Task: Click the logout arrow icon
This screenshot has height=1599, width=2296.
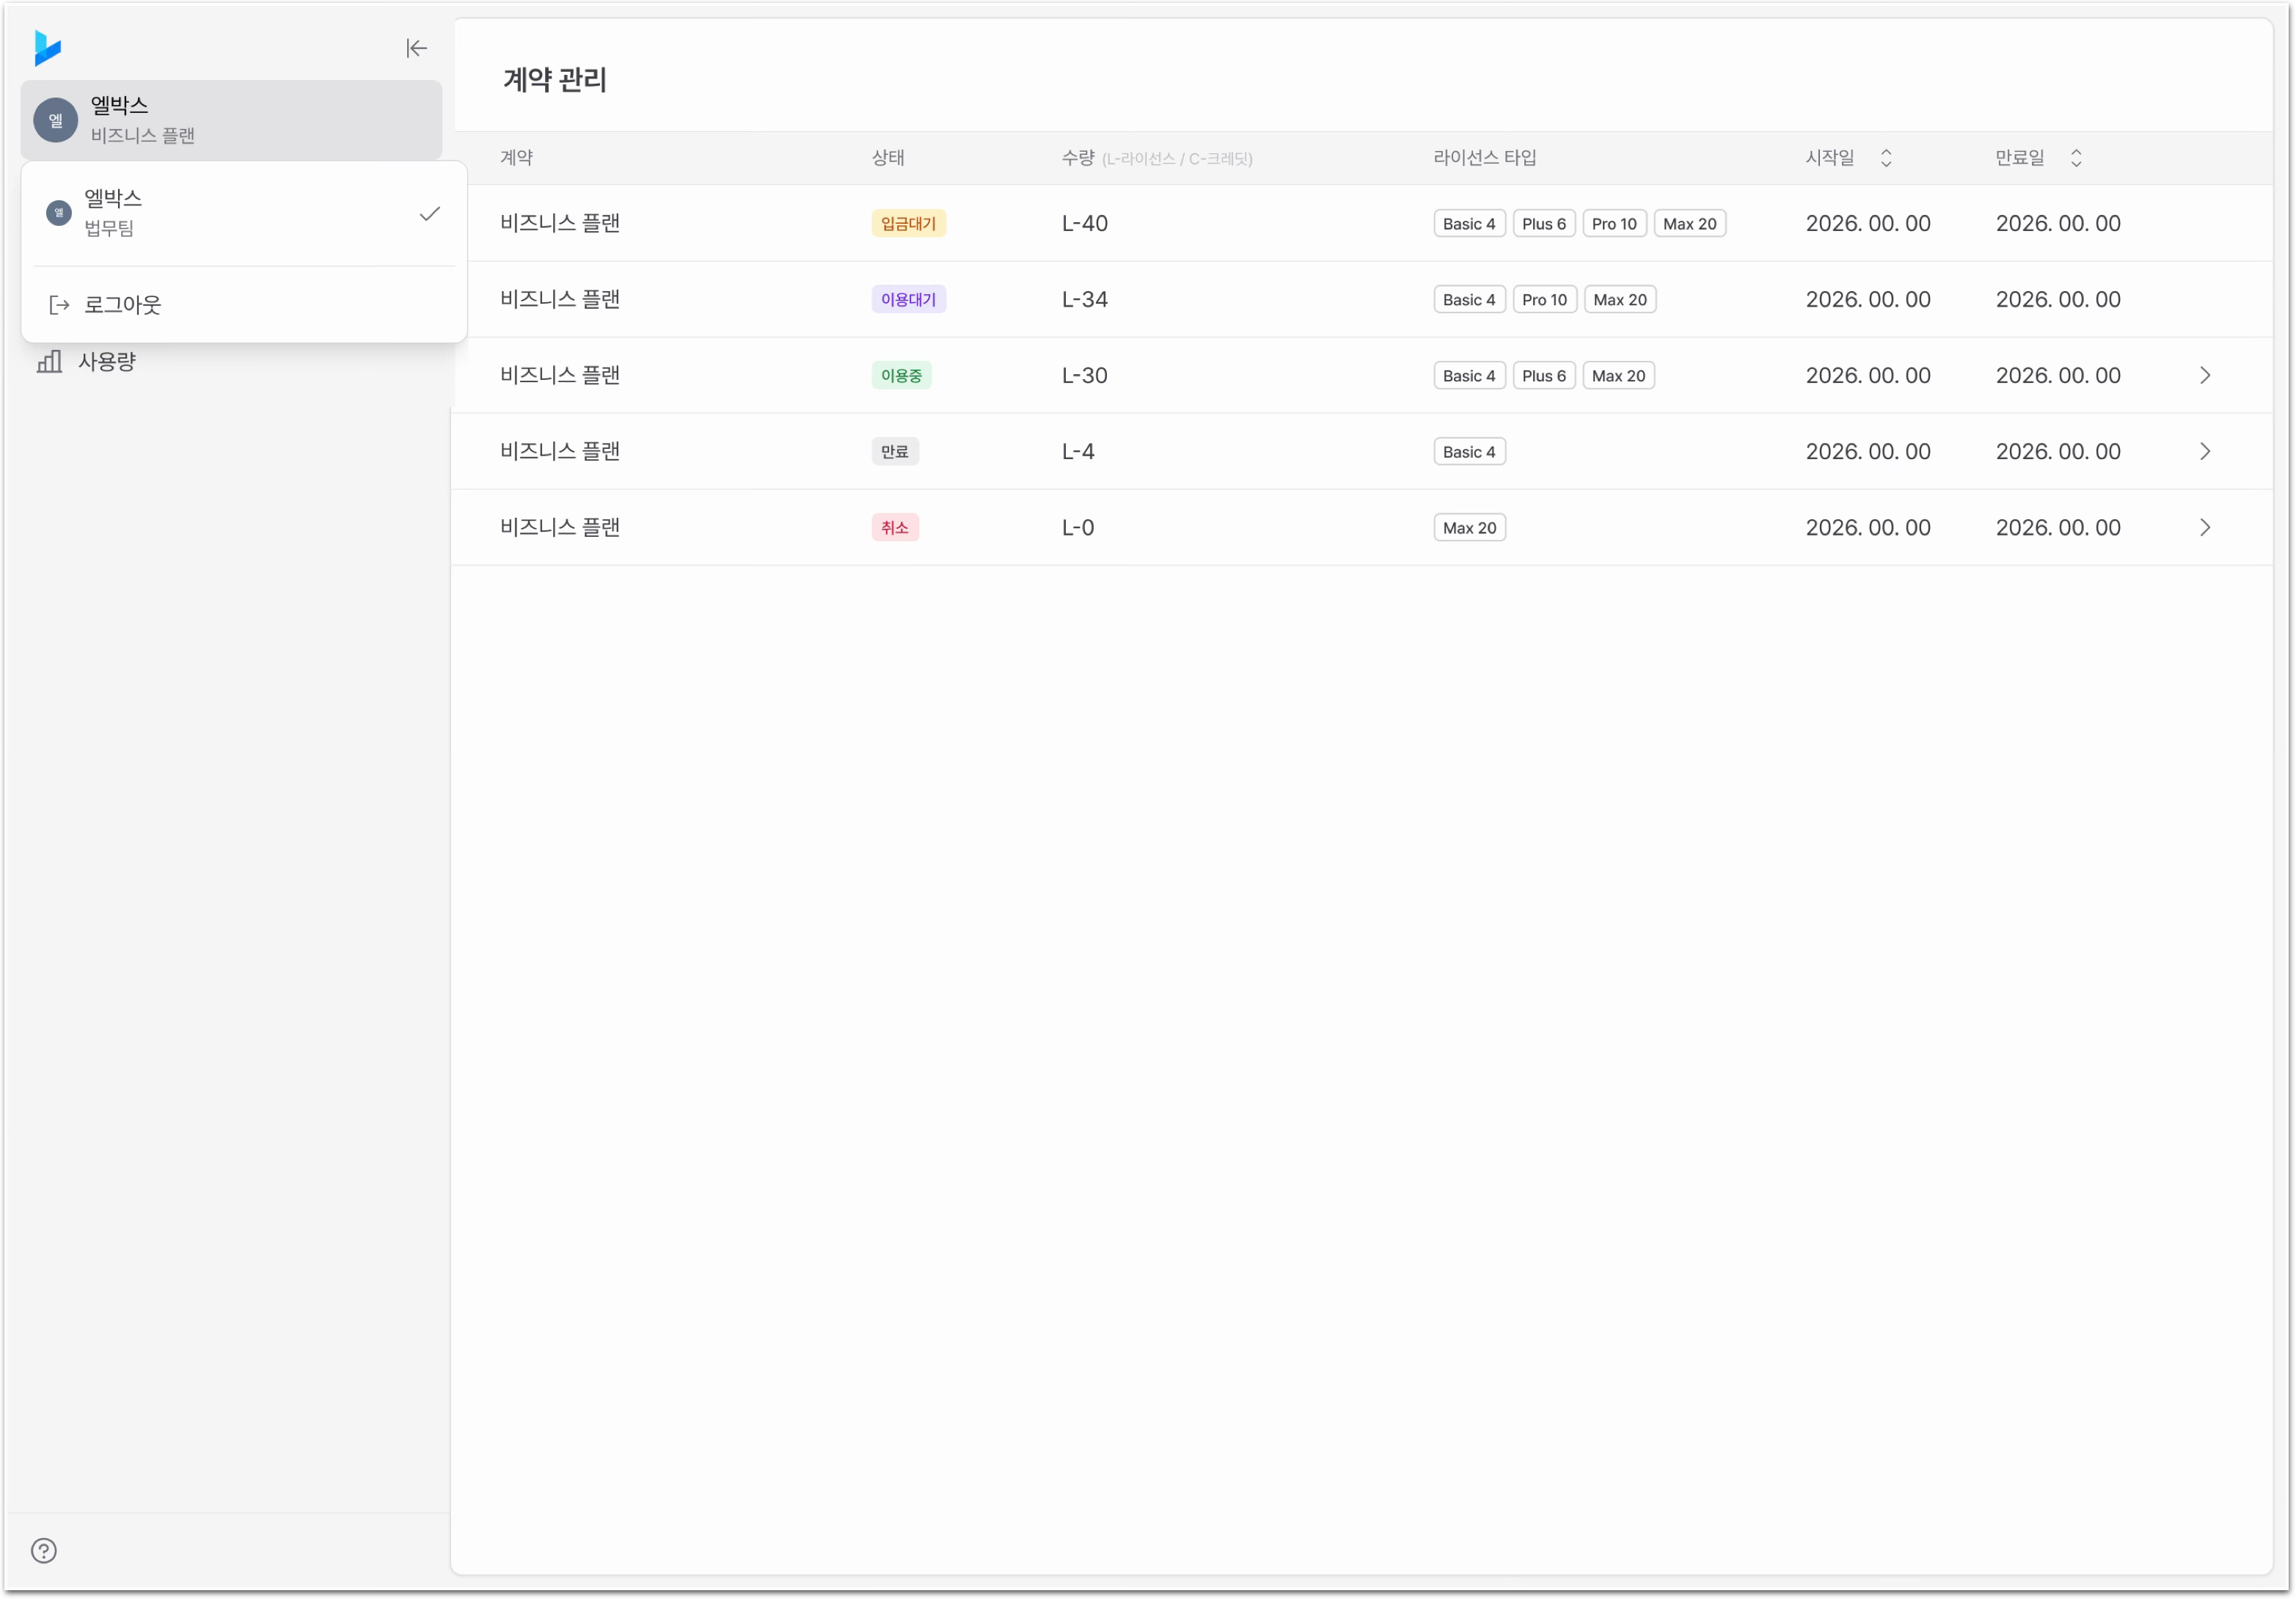Action: pyautogui.click(x=59, y=305)
